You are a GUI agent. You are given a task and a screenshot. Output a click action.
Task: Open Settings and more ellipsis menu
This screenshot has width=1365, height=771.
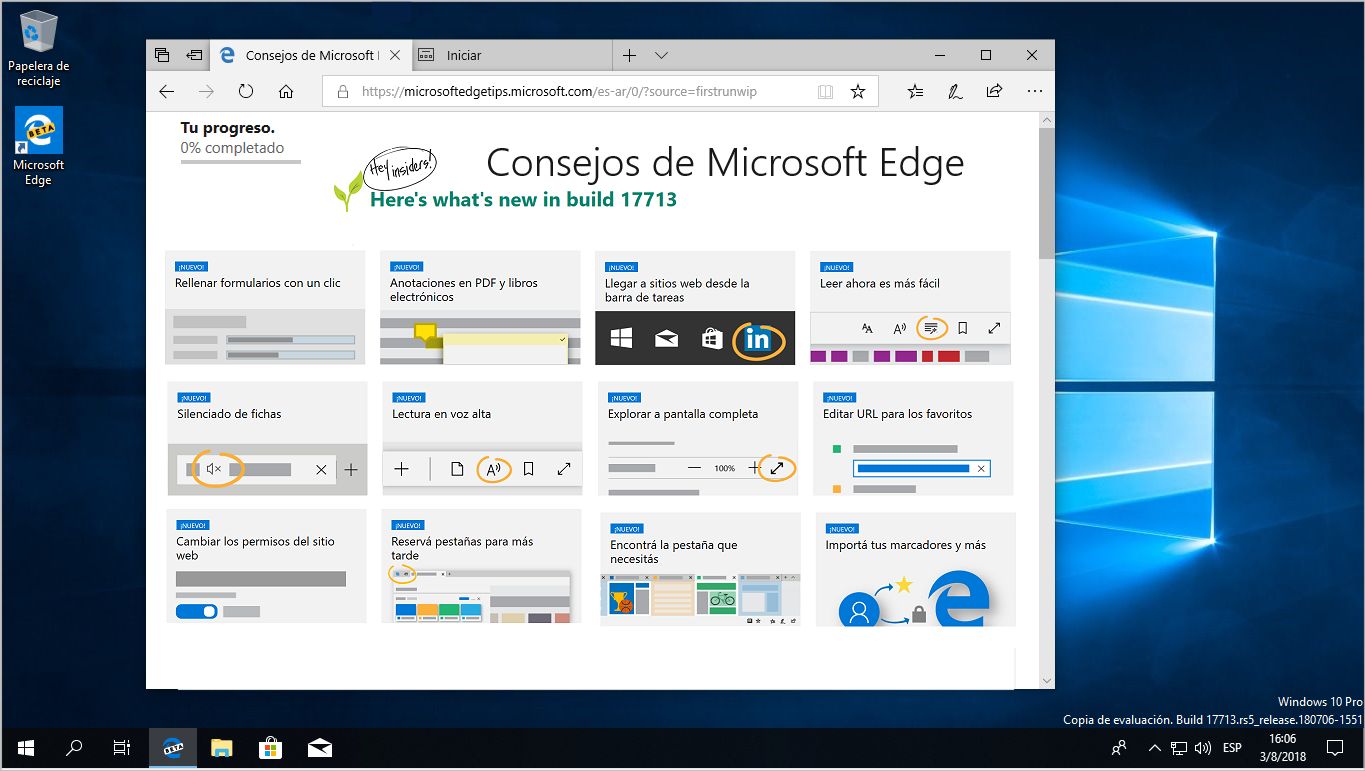[x=1034, y=91]
